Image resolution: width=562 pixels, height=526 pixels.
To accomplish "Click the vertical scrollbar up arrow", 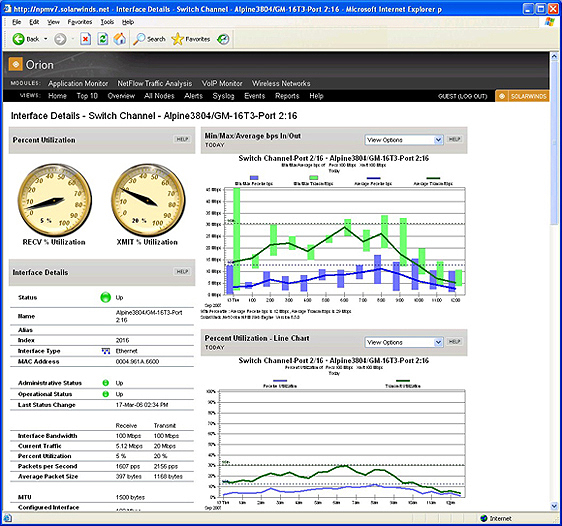I will tap(554, 56).
